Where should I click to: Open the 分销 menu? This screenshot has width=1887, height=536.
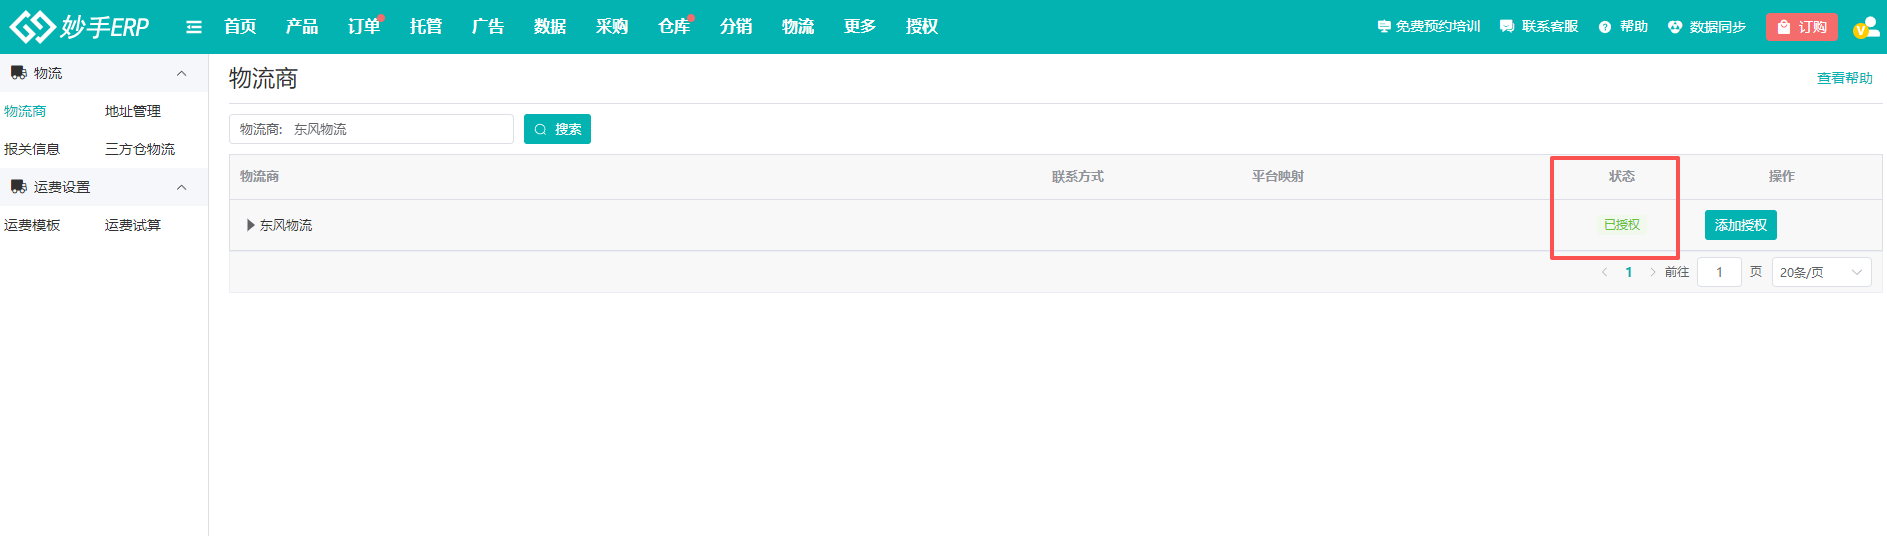(x=736, y=26)
